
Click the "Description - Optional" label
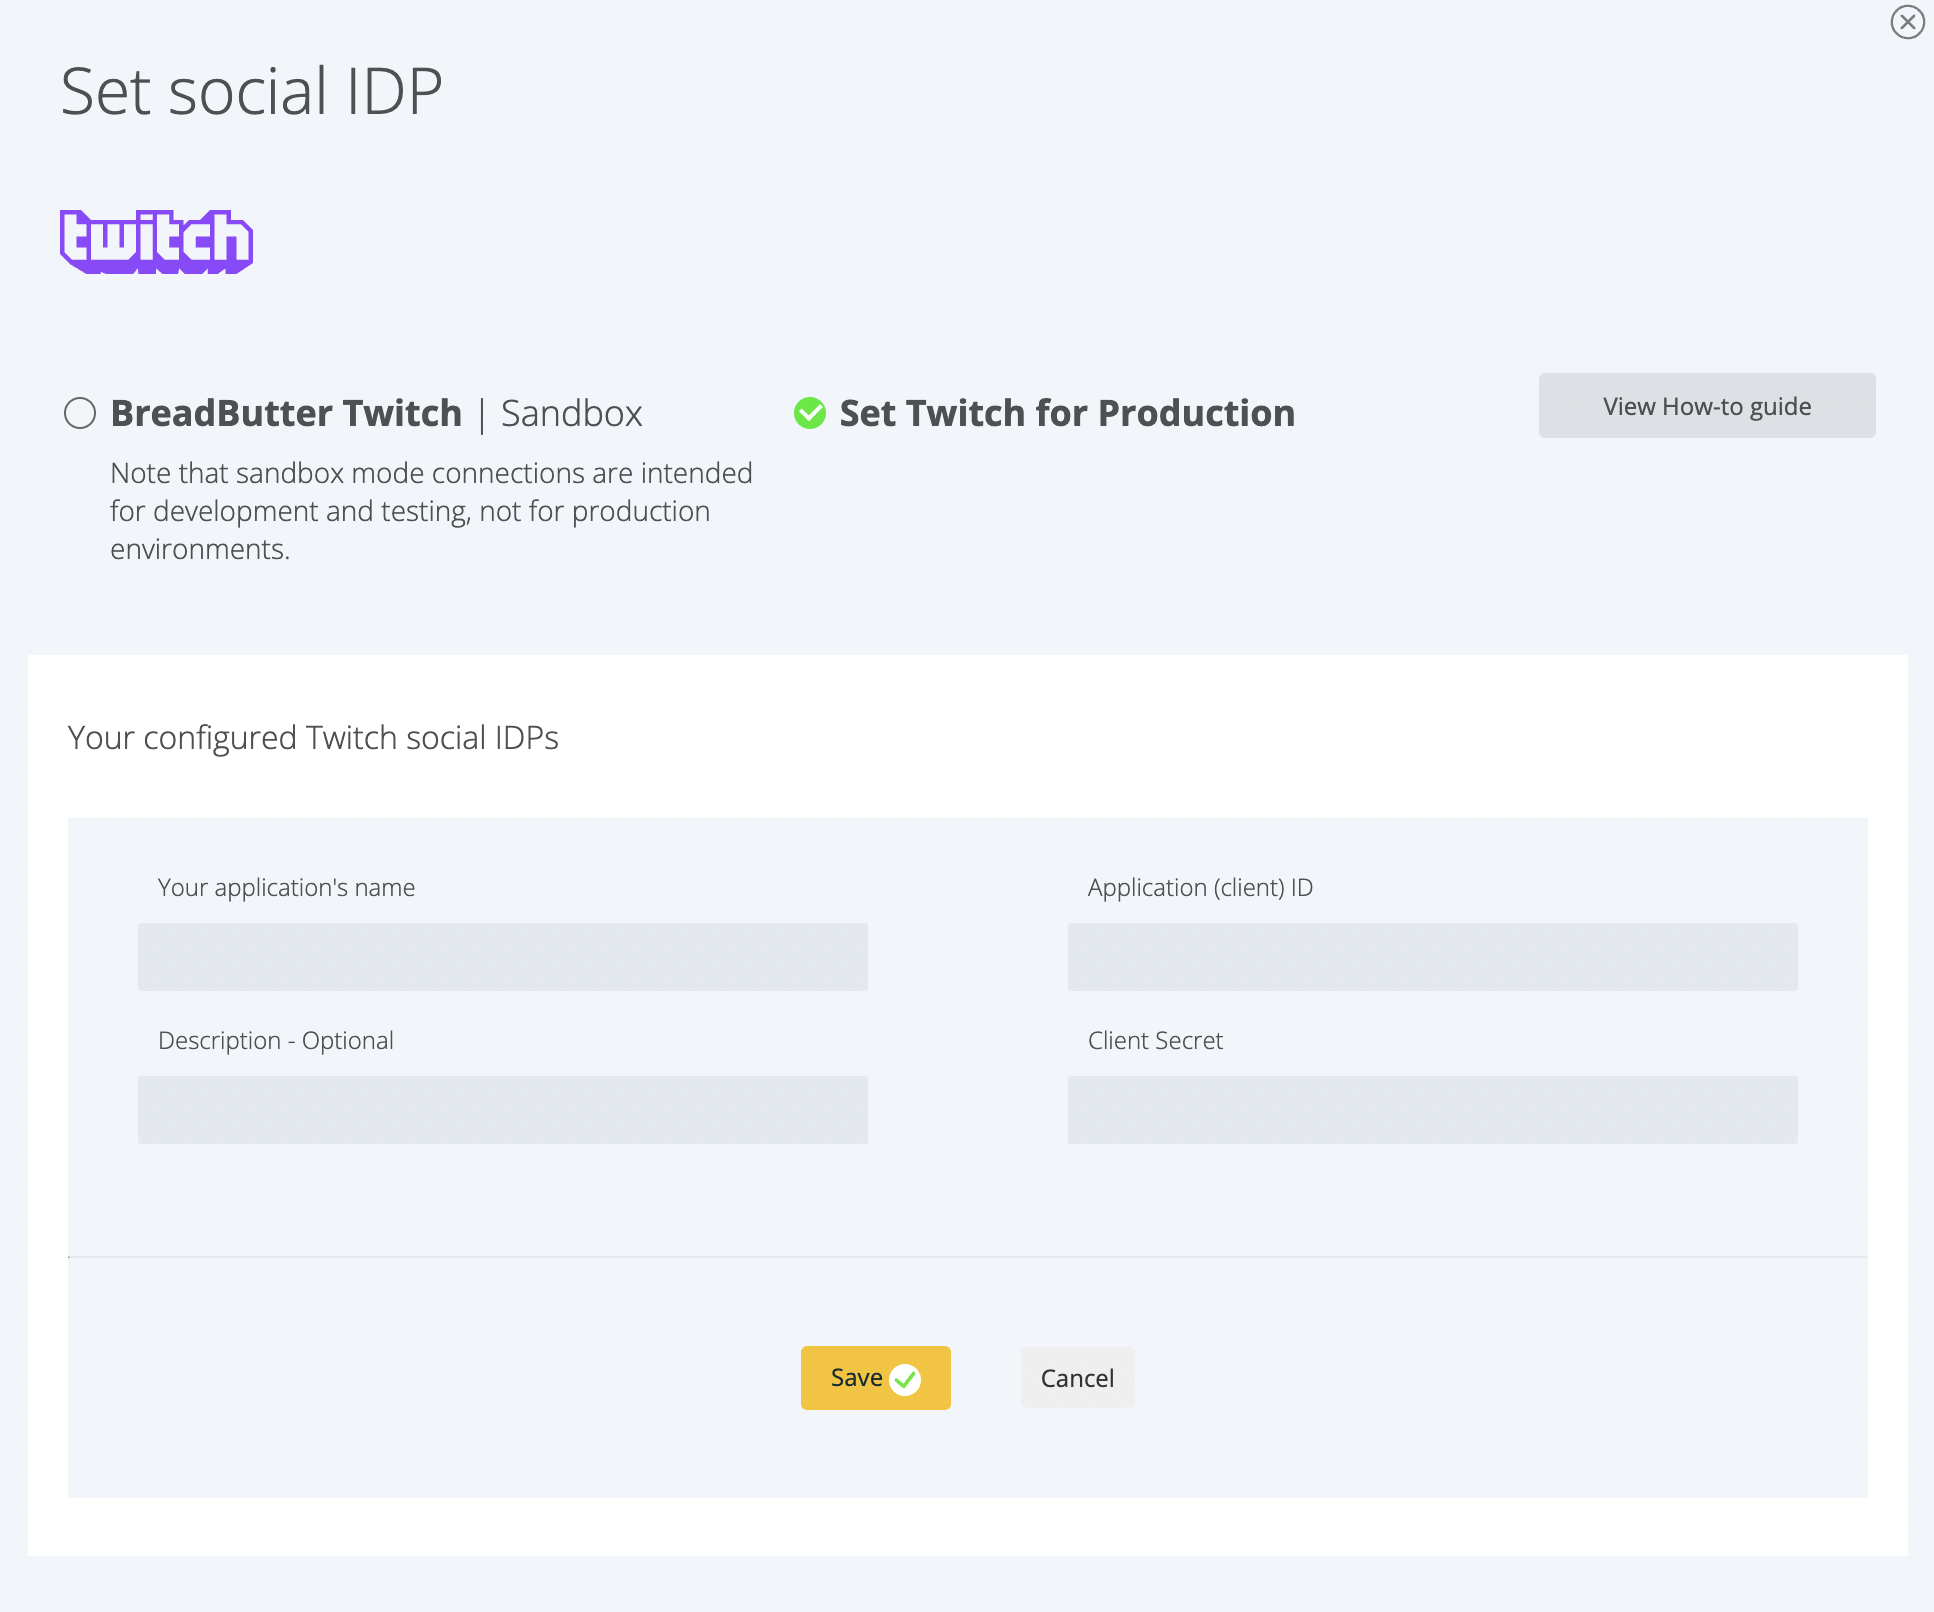pos(275,1041)
